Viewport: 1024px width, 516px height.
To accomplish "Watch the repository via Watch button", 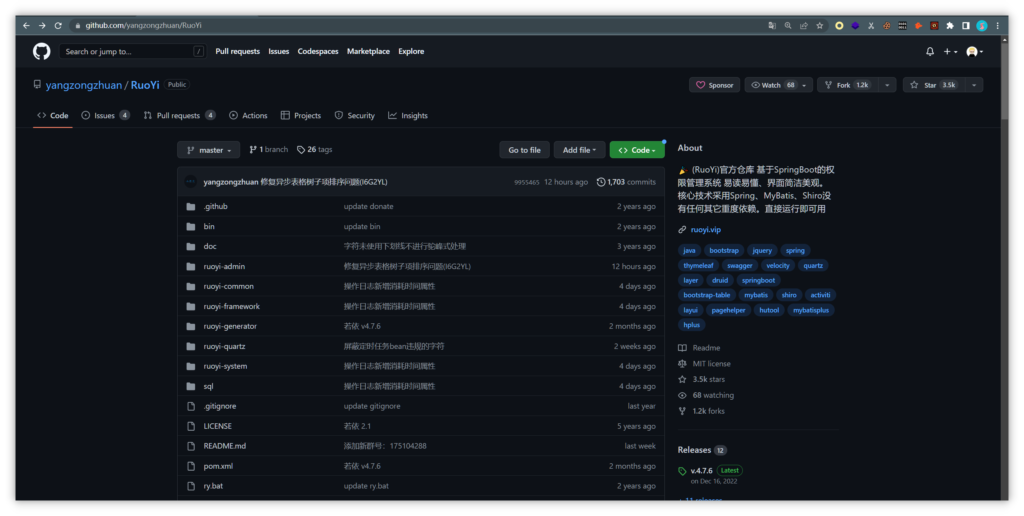I will pos(771,85).
